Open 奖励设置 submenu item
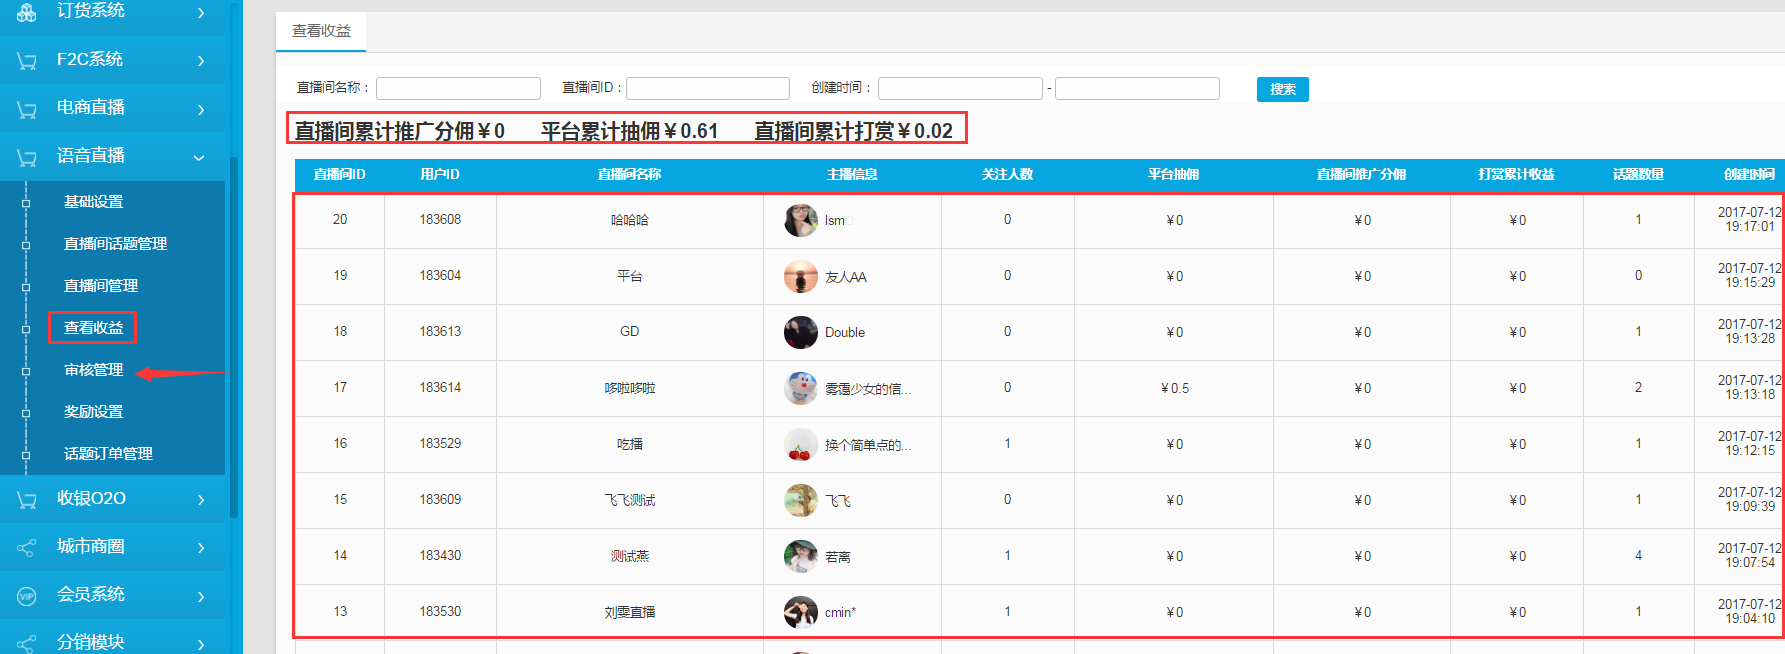The width and height of the screenshot is (1785, 654). (x=94, y=412)
